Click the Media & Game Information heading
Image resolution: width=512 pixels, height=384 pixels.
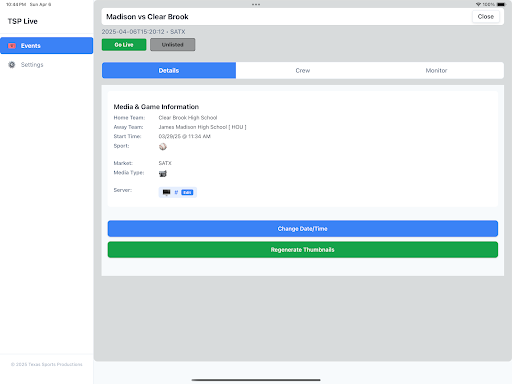coord(156,107)
